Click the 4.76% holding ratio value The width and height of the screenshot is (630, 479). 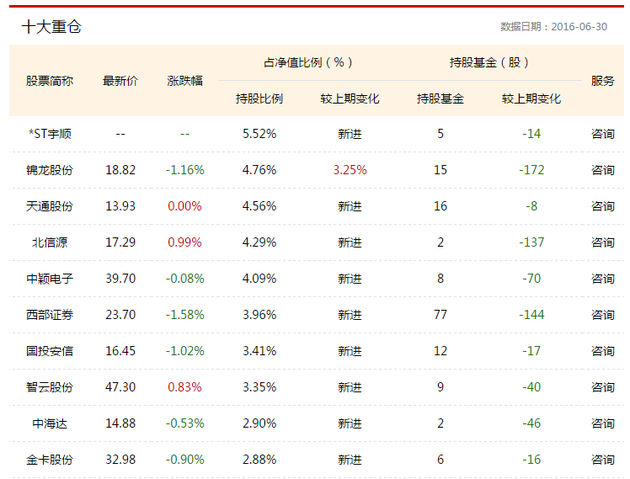click(260, 170)
